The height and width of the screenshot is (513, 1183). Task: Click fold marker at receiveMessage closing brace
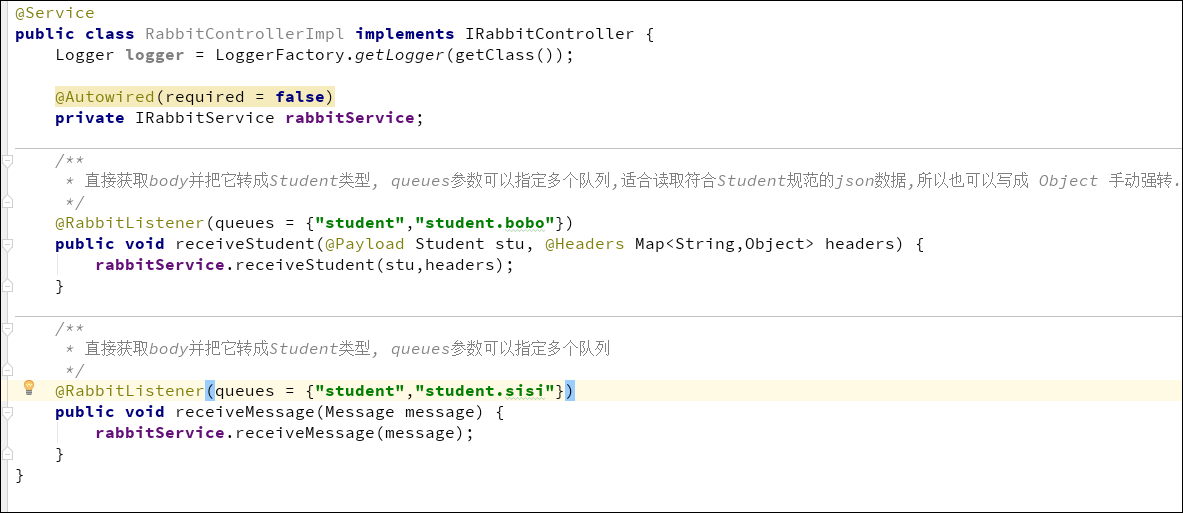pyautogui.click(x=8, y=454)
